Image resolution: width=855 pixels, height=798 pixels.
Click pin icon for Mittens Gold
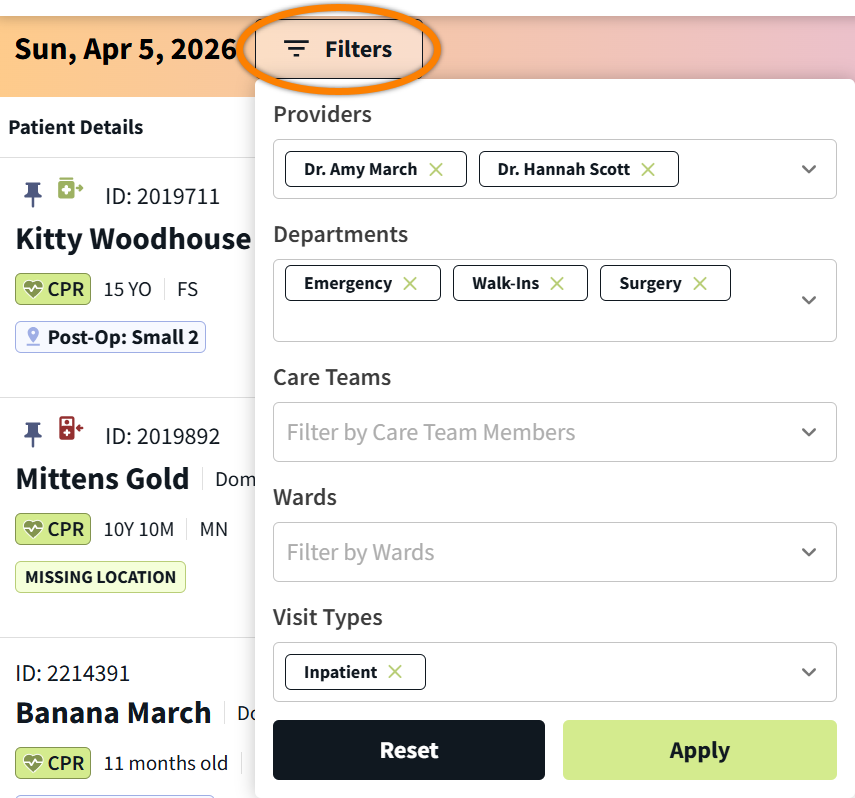34,433
